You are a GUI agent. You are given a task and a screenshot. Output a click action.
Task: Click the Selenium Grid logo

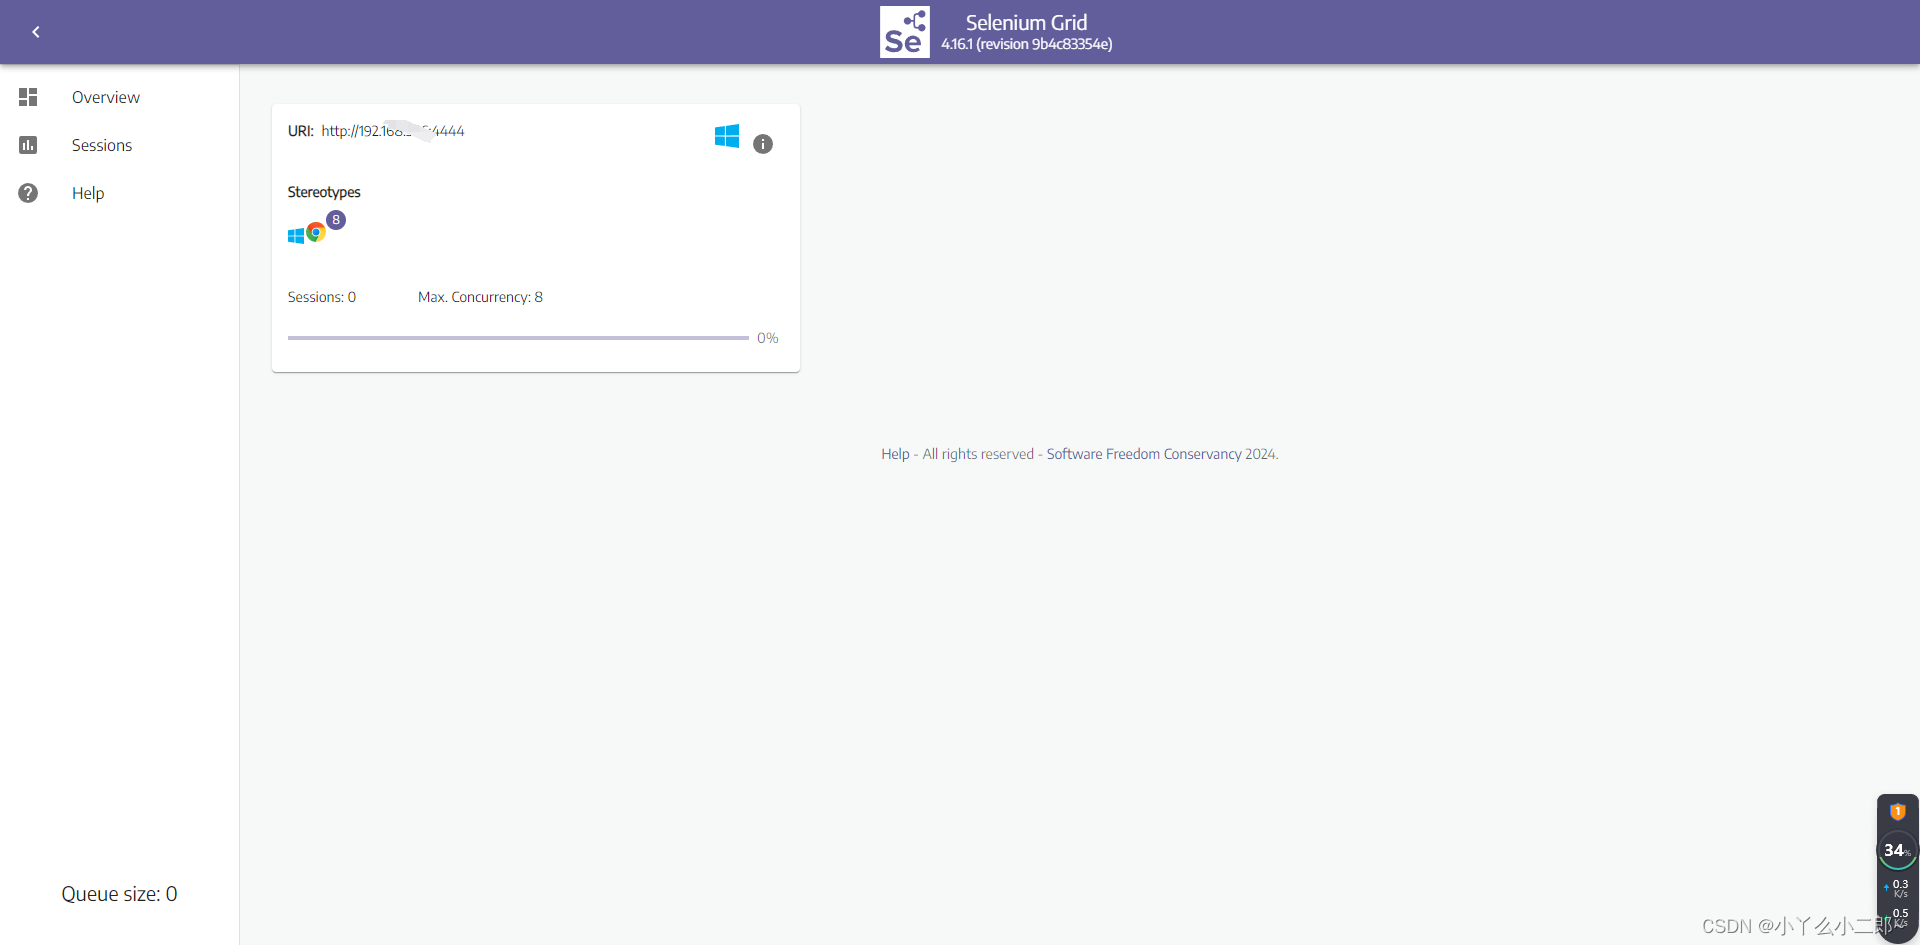(904, 32)
